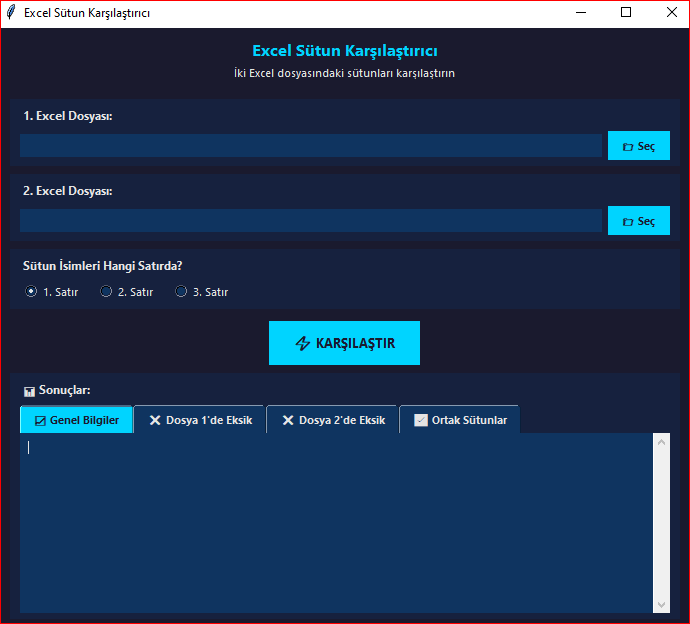This screenshot has width=690, height=624.
Task: Open the Dosya 1'de Eksik tab
Action: 200,420
